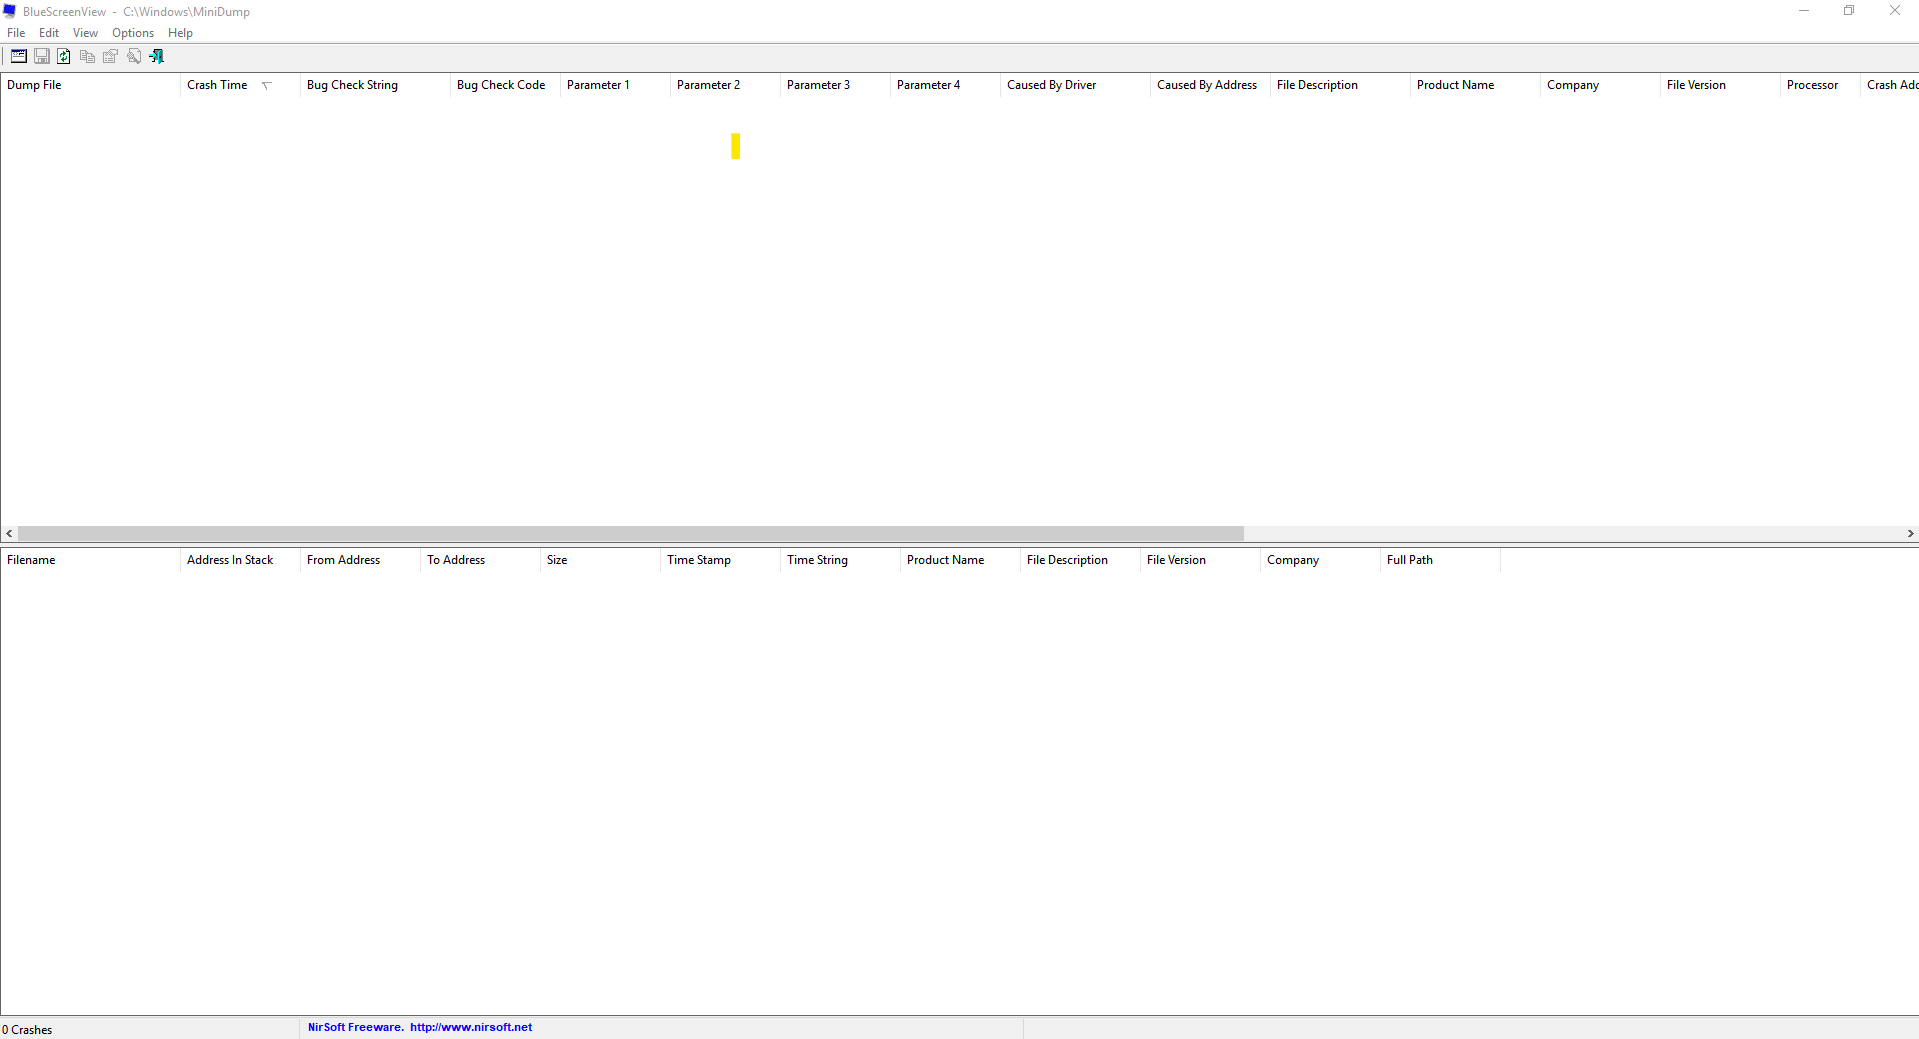Click File Description header in upper crash pane

[x=1340, y=85]
